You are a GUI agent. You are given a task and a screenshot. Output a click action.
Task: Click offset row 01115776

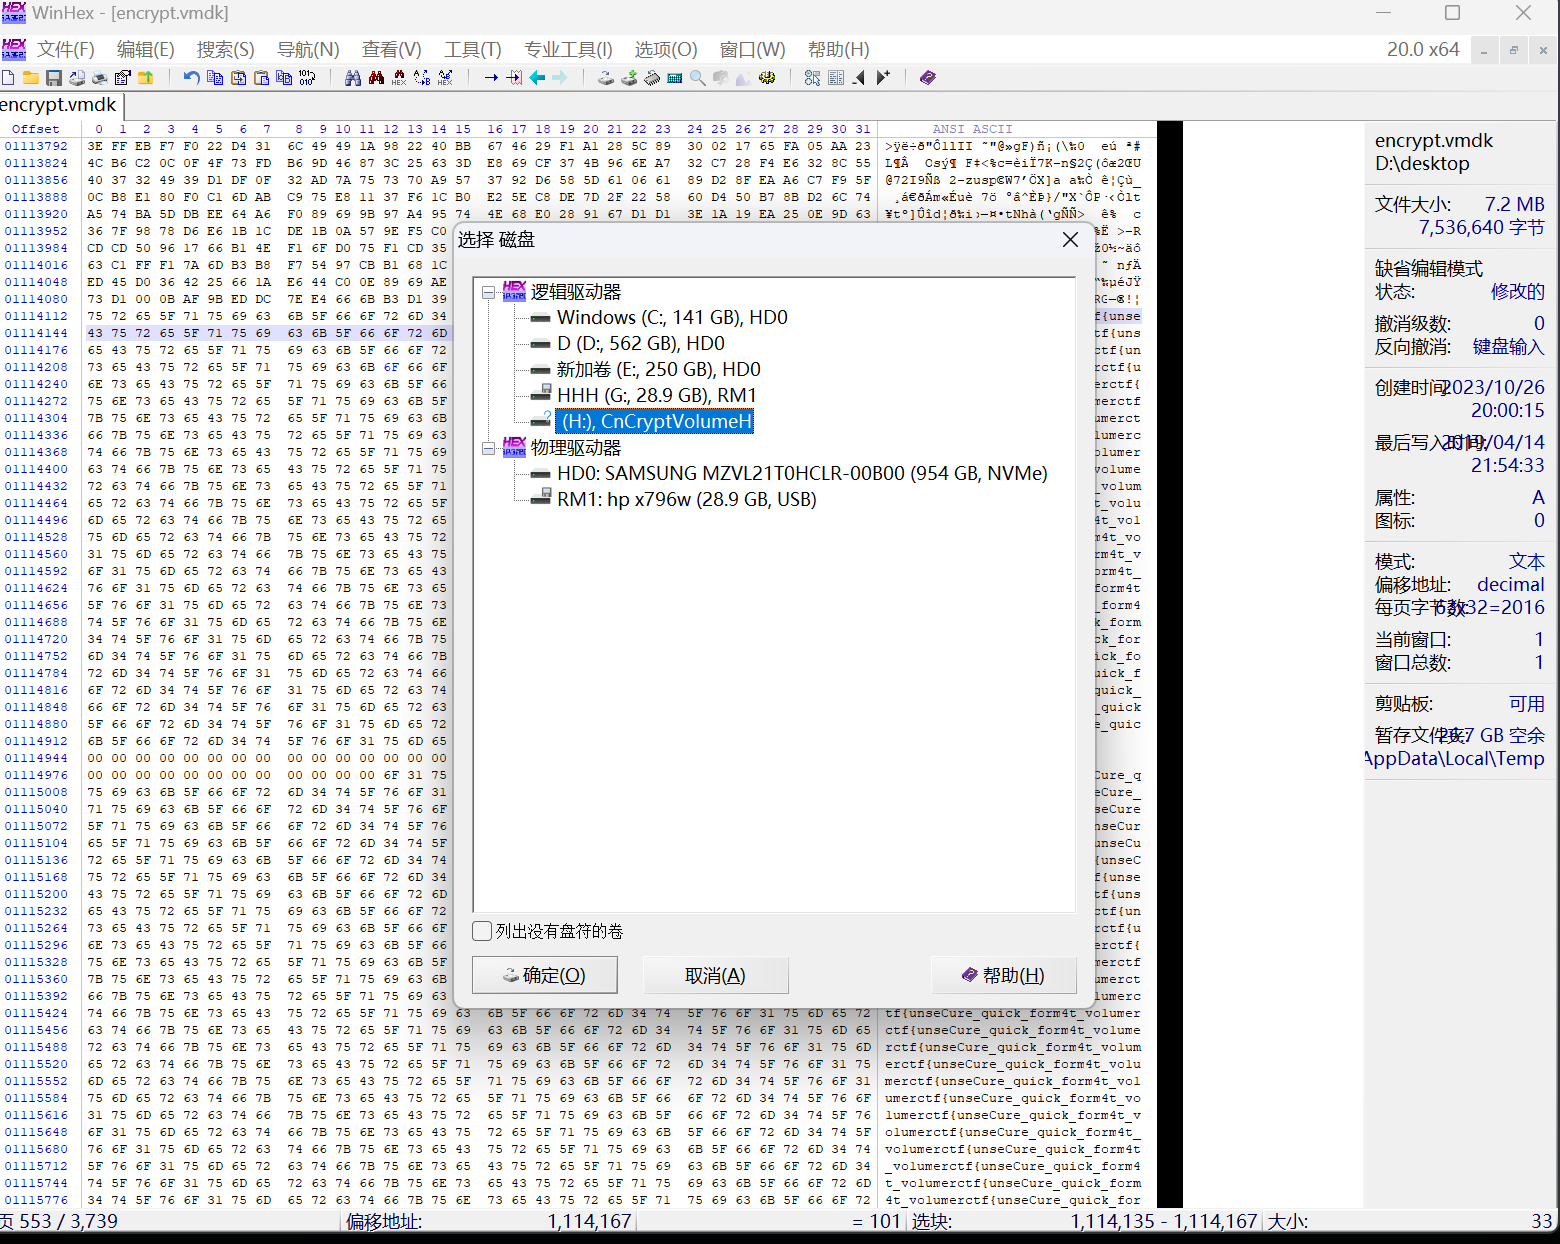36,1200
